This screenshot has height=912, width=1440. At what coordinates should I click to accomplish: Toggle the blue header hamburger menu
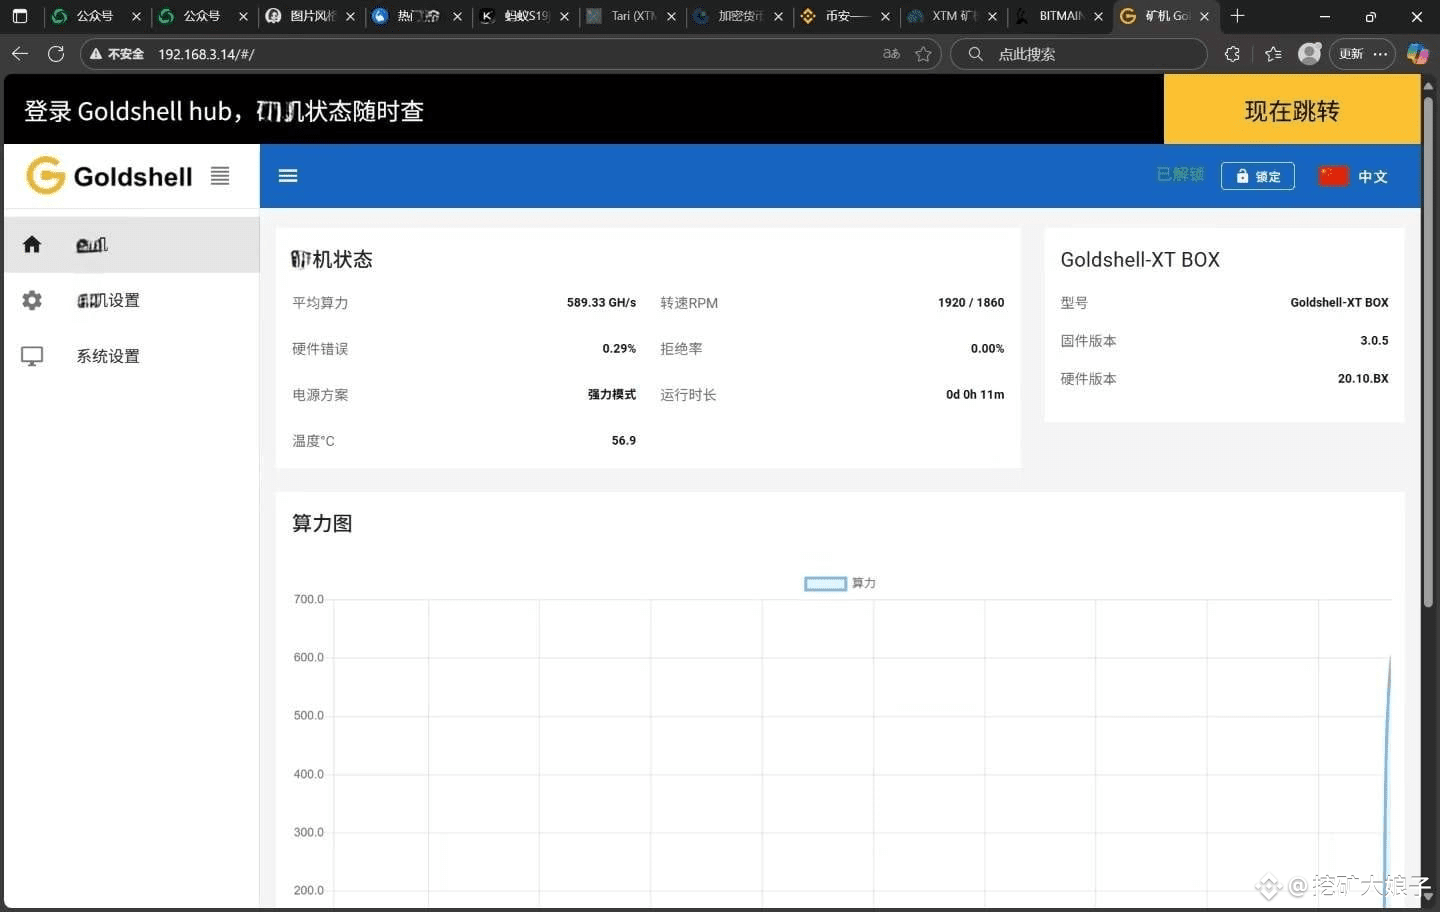pos(288,176)
